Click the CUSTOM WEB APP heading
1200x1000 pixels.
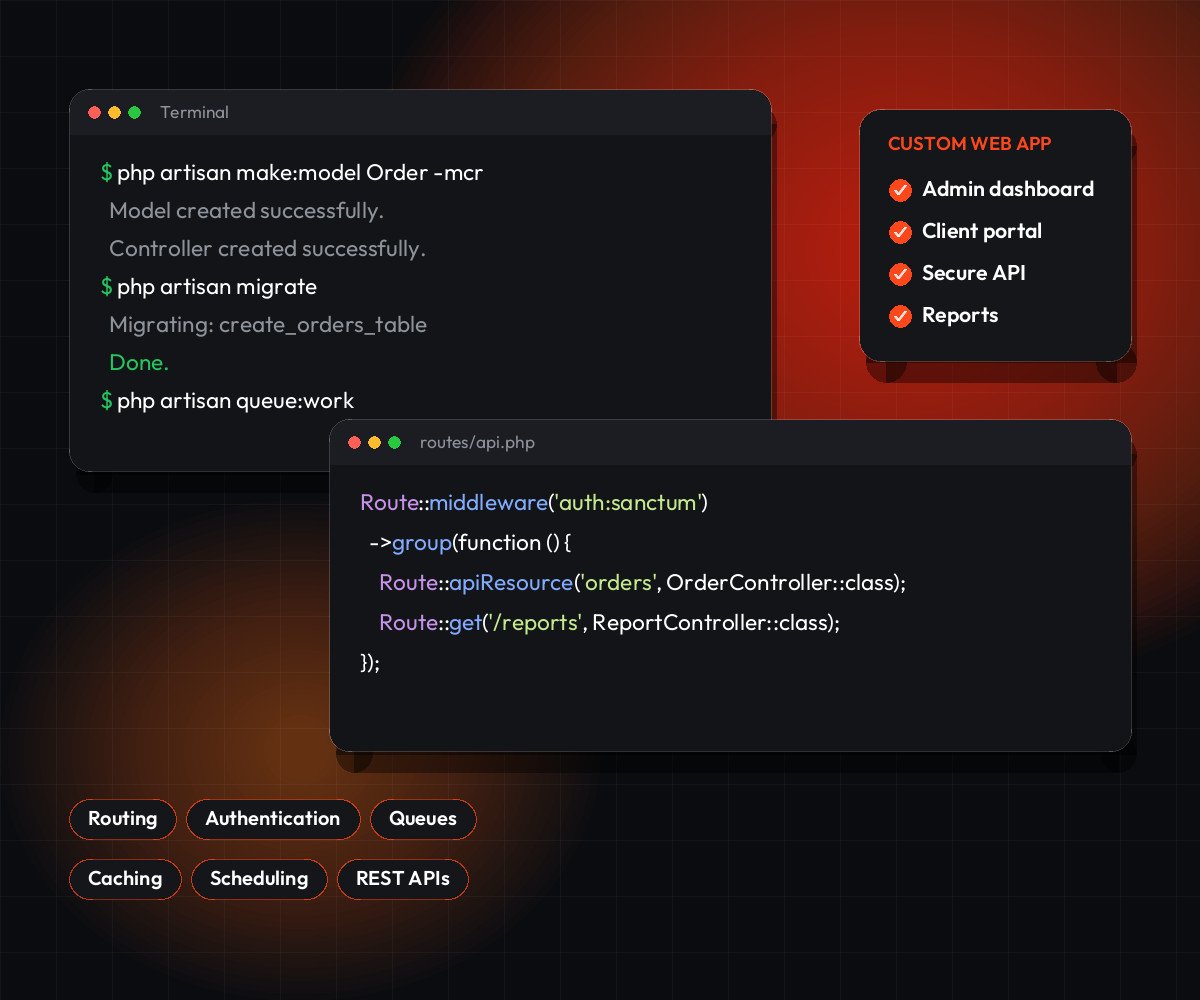970,144
